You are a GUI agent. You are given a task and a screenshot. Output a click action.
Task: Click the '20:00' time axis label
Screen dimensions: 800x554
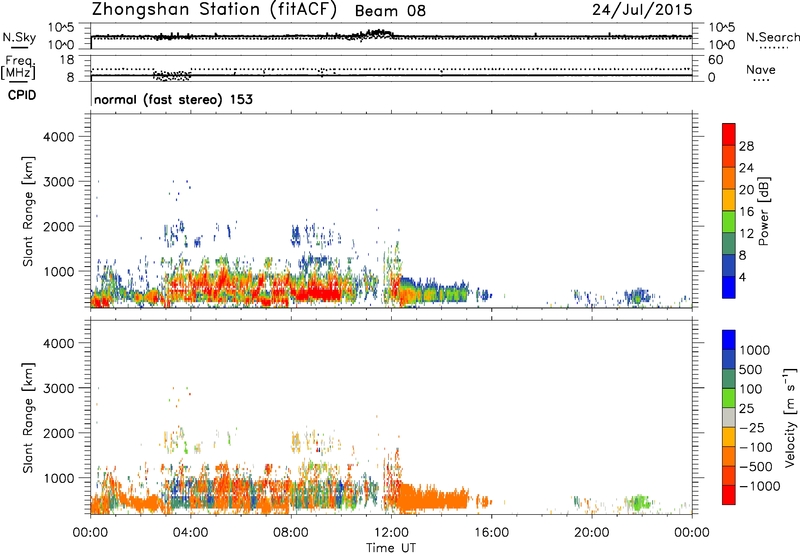click(x=591, y=533)
